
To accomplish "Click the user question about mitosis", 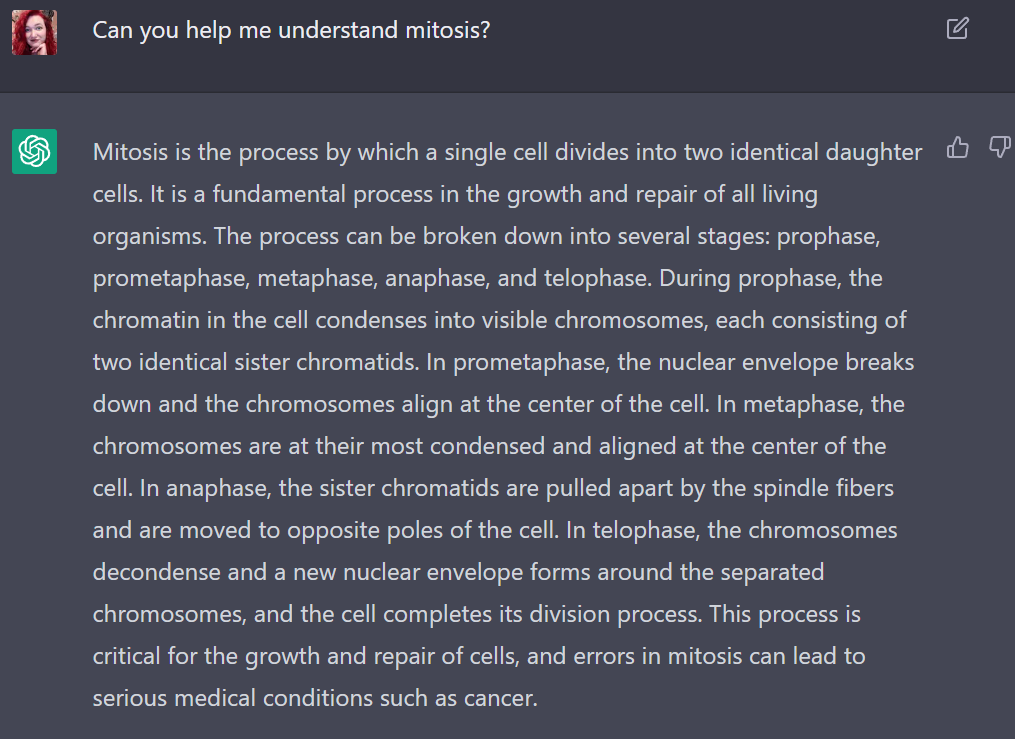I will point(291,30).
